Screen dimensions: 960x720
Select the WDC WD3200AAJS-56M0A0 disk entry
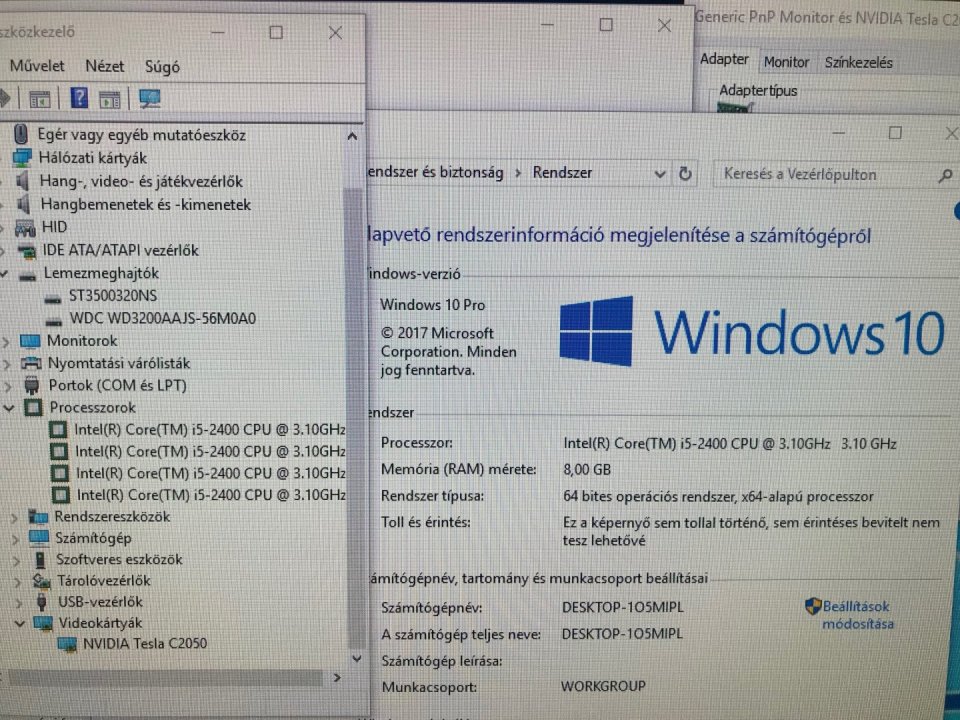(x=163, y=319)
